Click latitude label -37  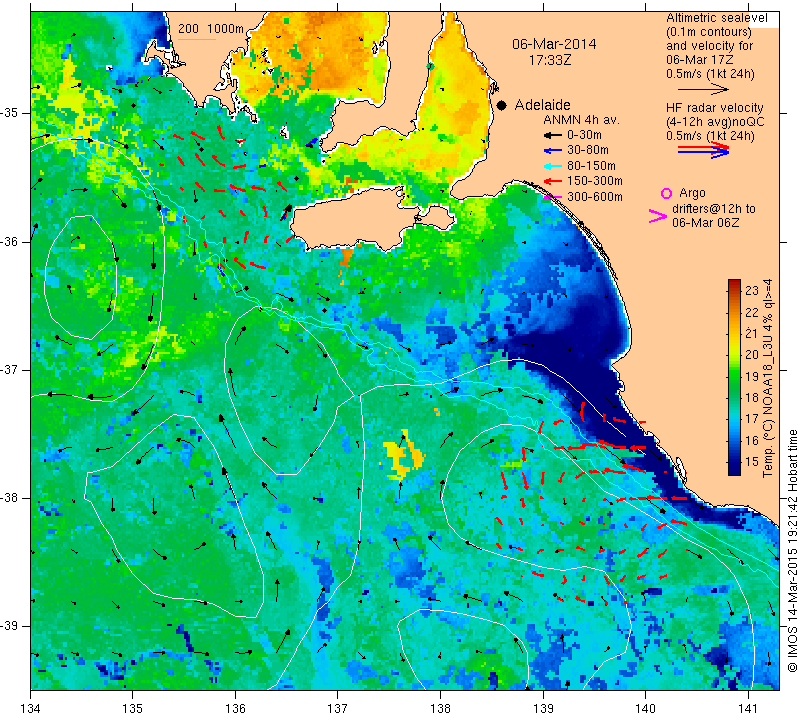(x=11, y=369)
